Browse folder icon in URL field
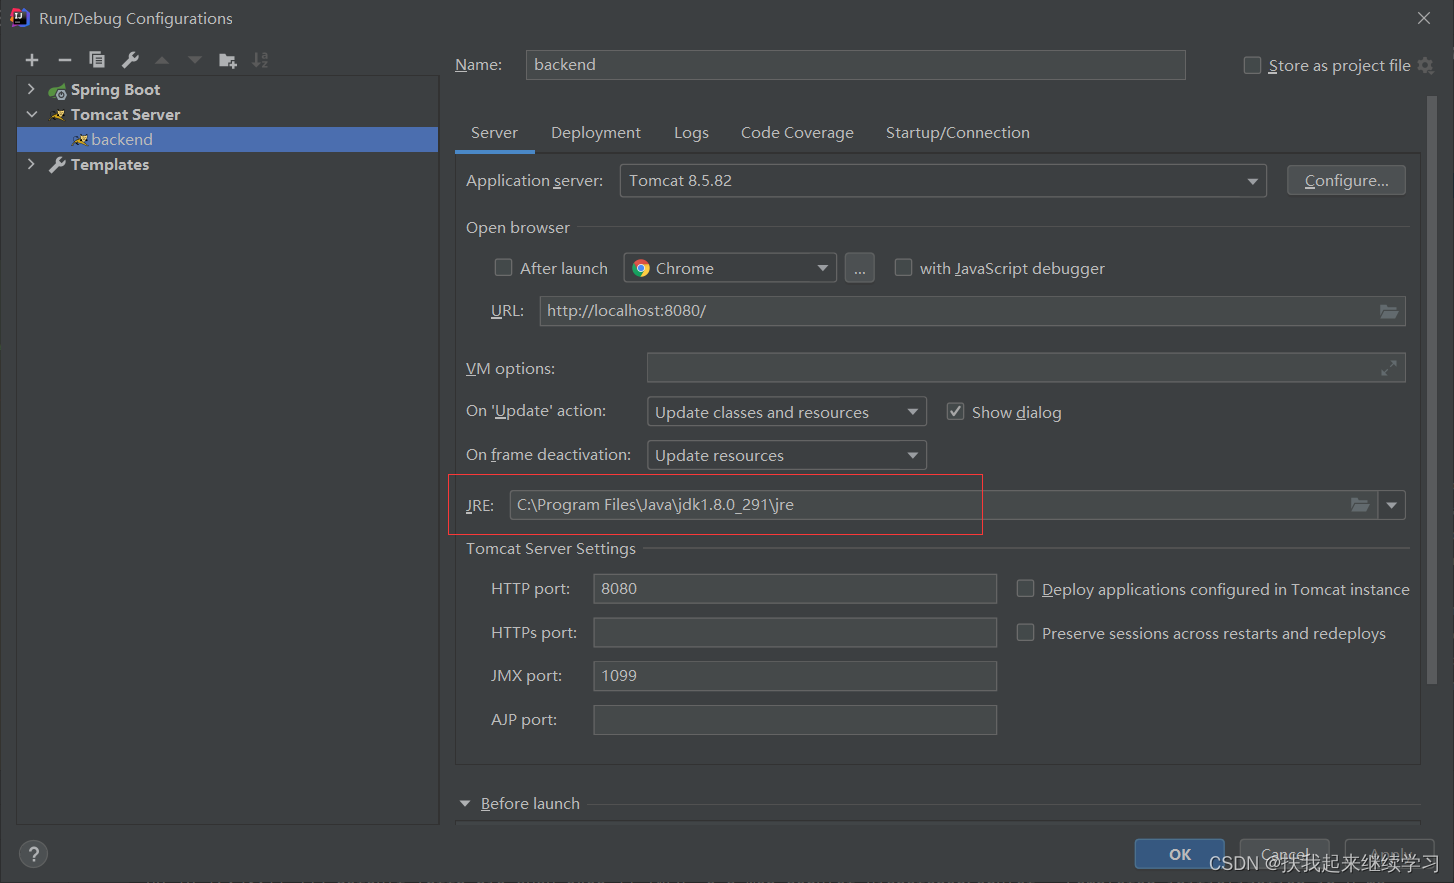The width and height of the screenshot is (1454, 883). (1389, 311)
